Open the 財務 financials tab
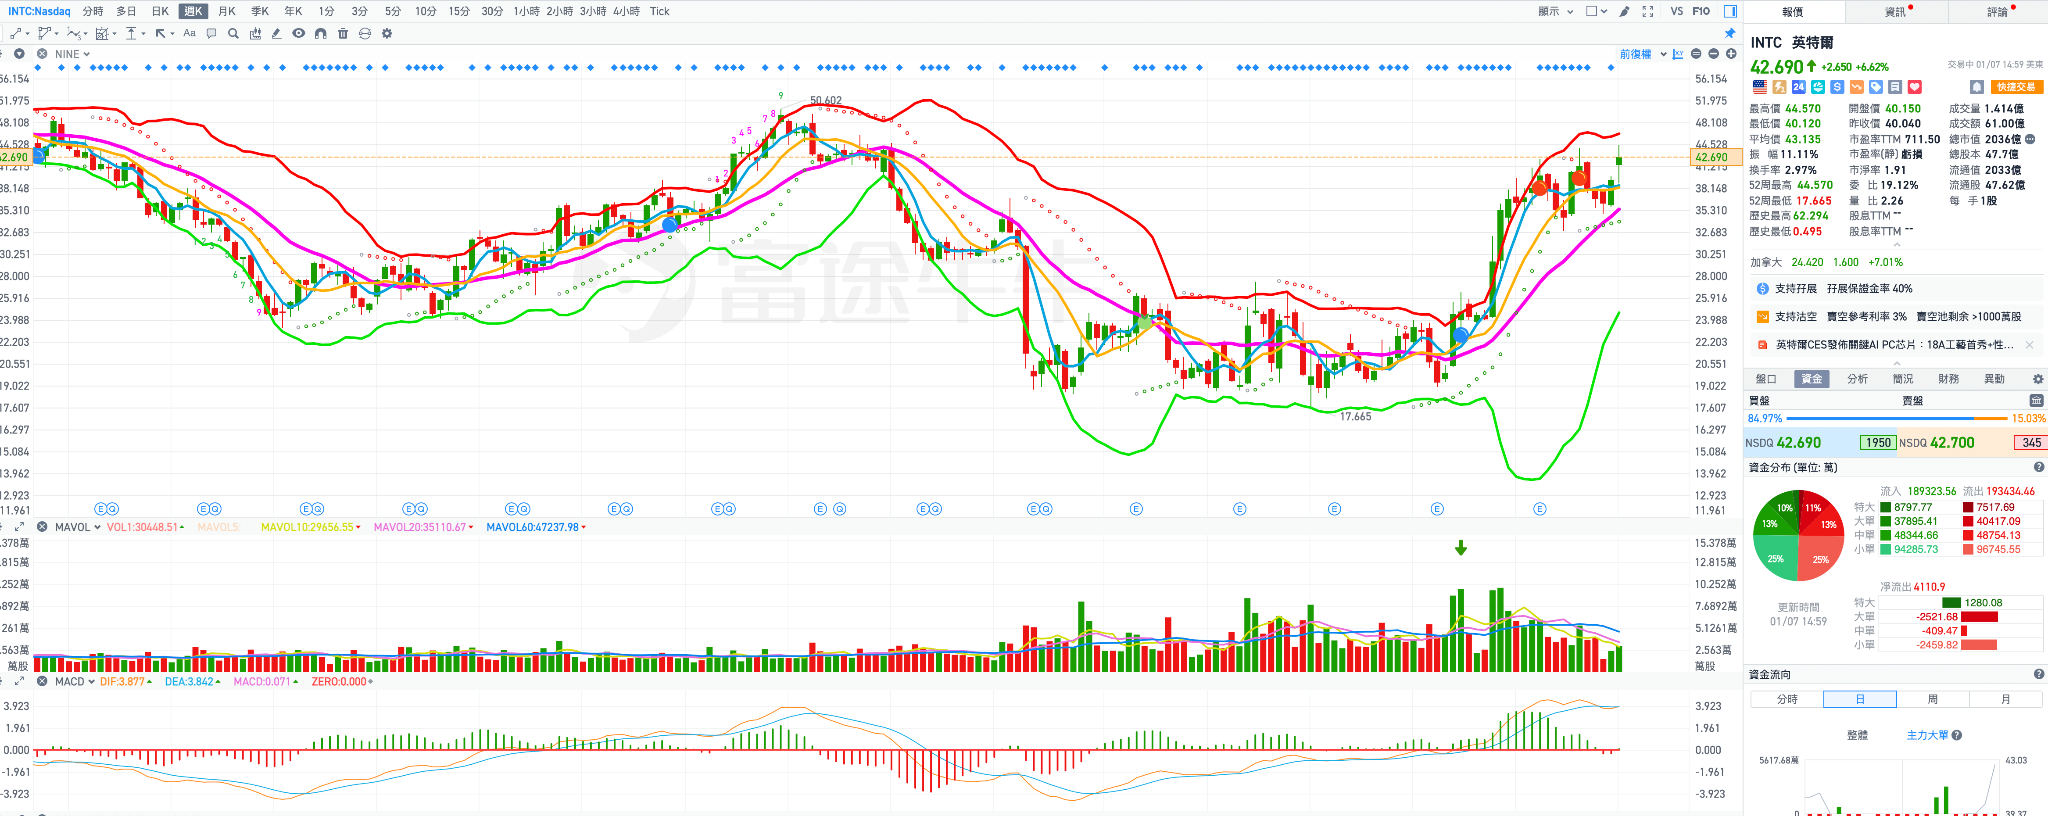2048x816 pixels. [x=1948, y=379]
